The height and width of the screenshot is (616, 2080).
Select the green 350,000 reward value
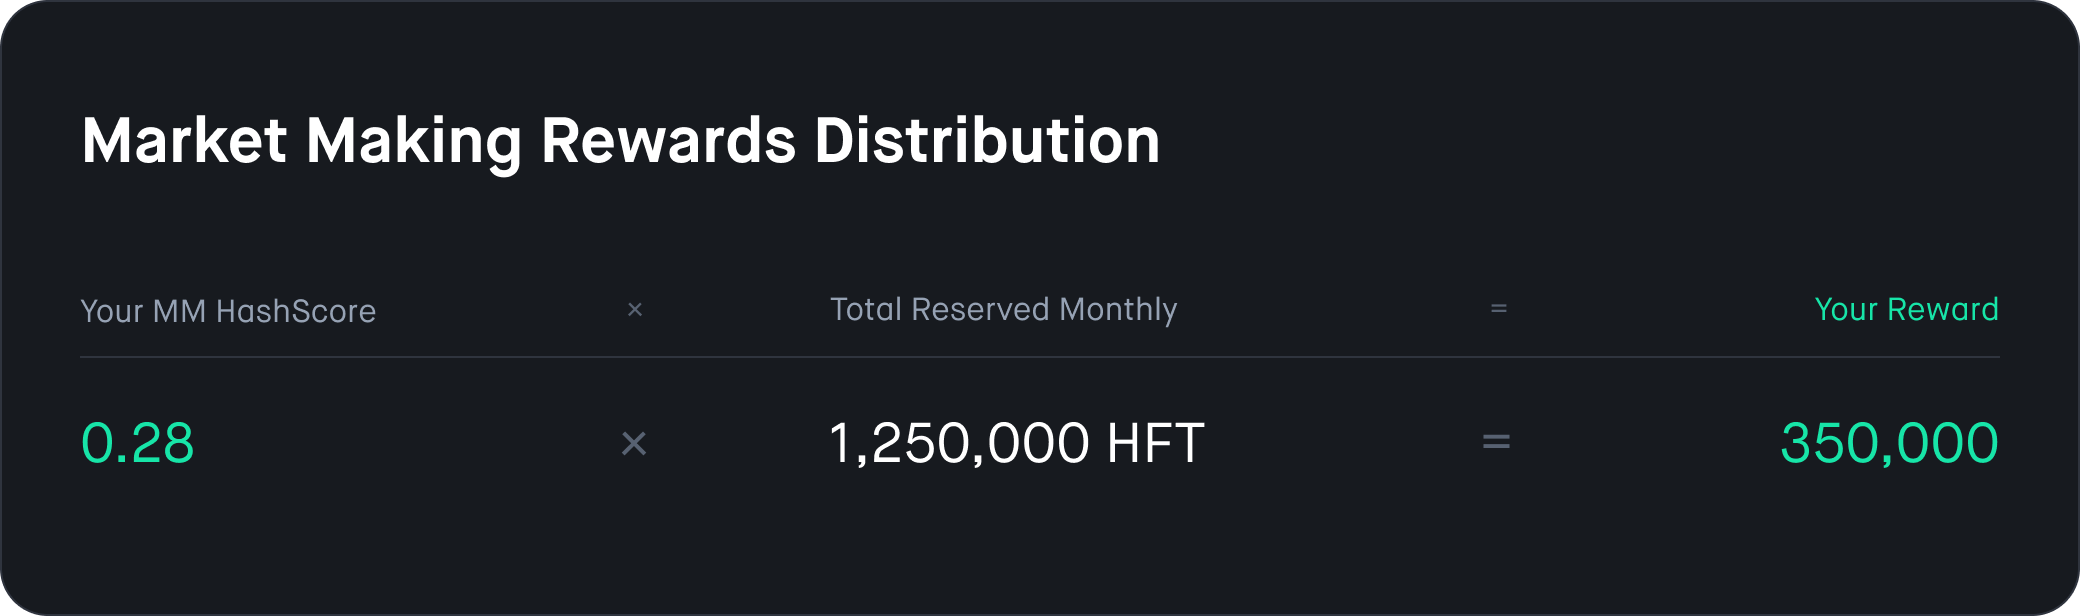pyautogui.click(x=1889, y=443)
